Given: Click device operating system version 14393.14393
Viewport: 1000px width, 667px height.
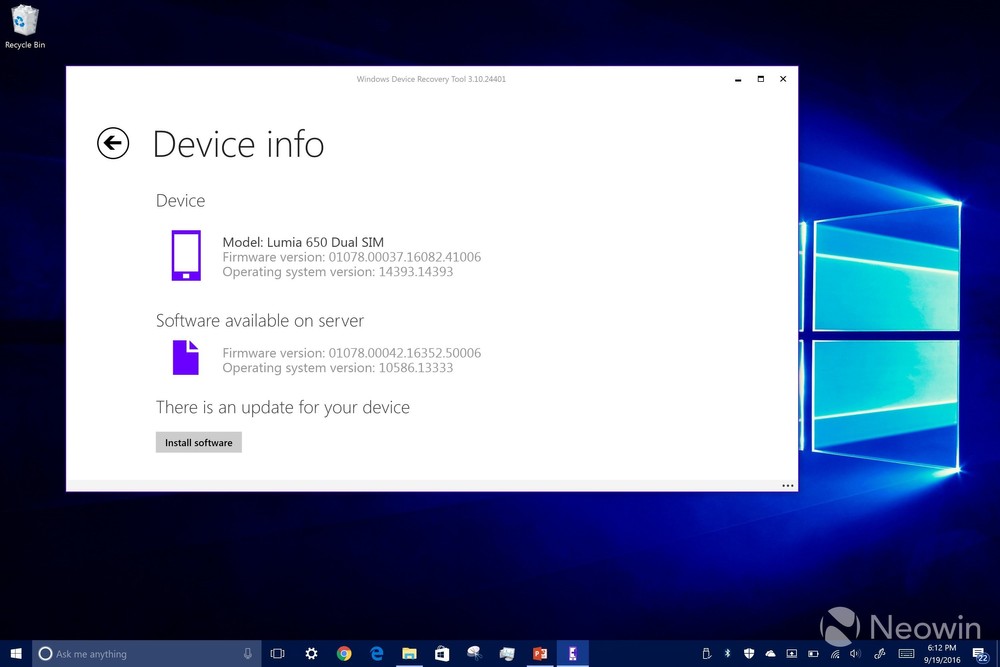Looking at the screenshot, I should 337,272.
